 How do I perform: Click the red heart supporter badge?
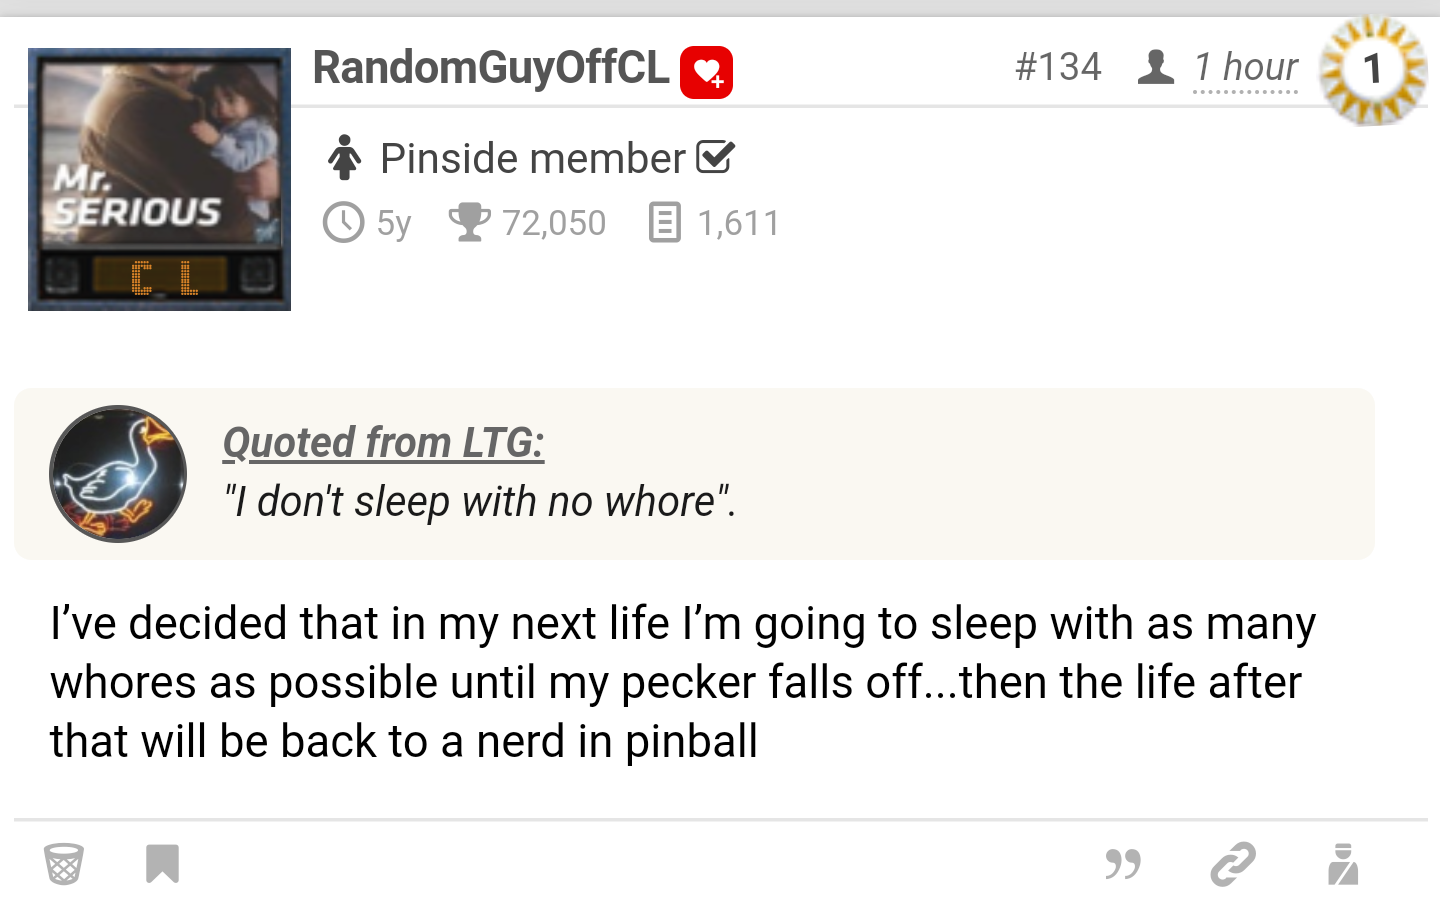706,72
